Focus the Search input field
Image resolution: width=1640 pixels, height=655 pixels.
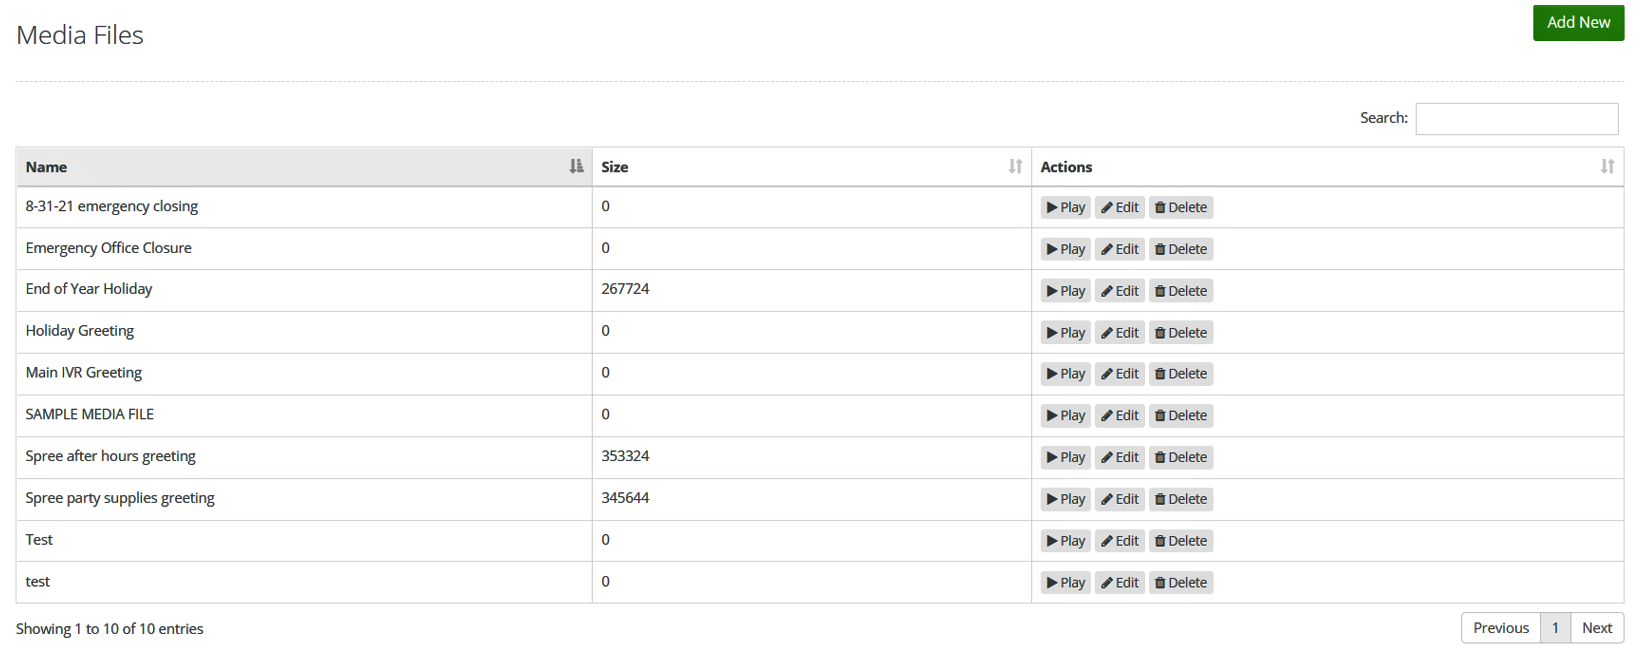click(1516, 119)
